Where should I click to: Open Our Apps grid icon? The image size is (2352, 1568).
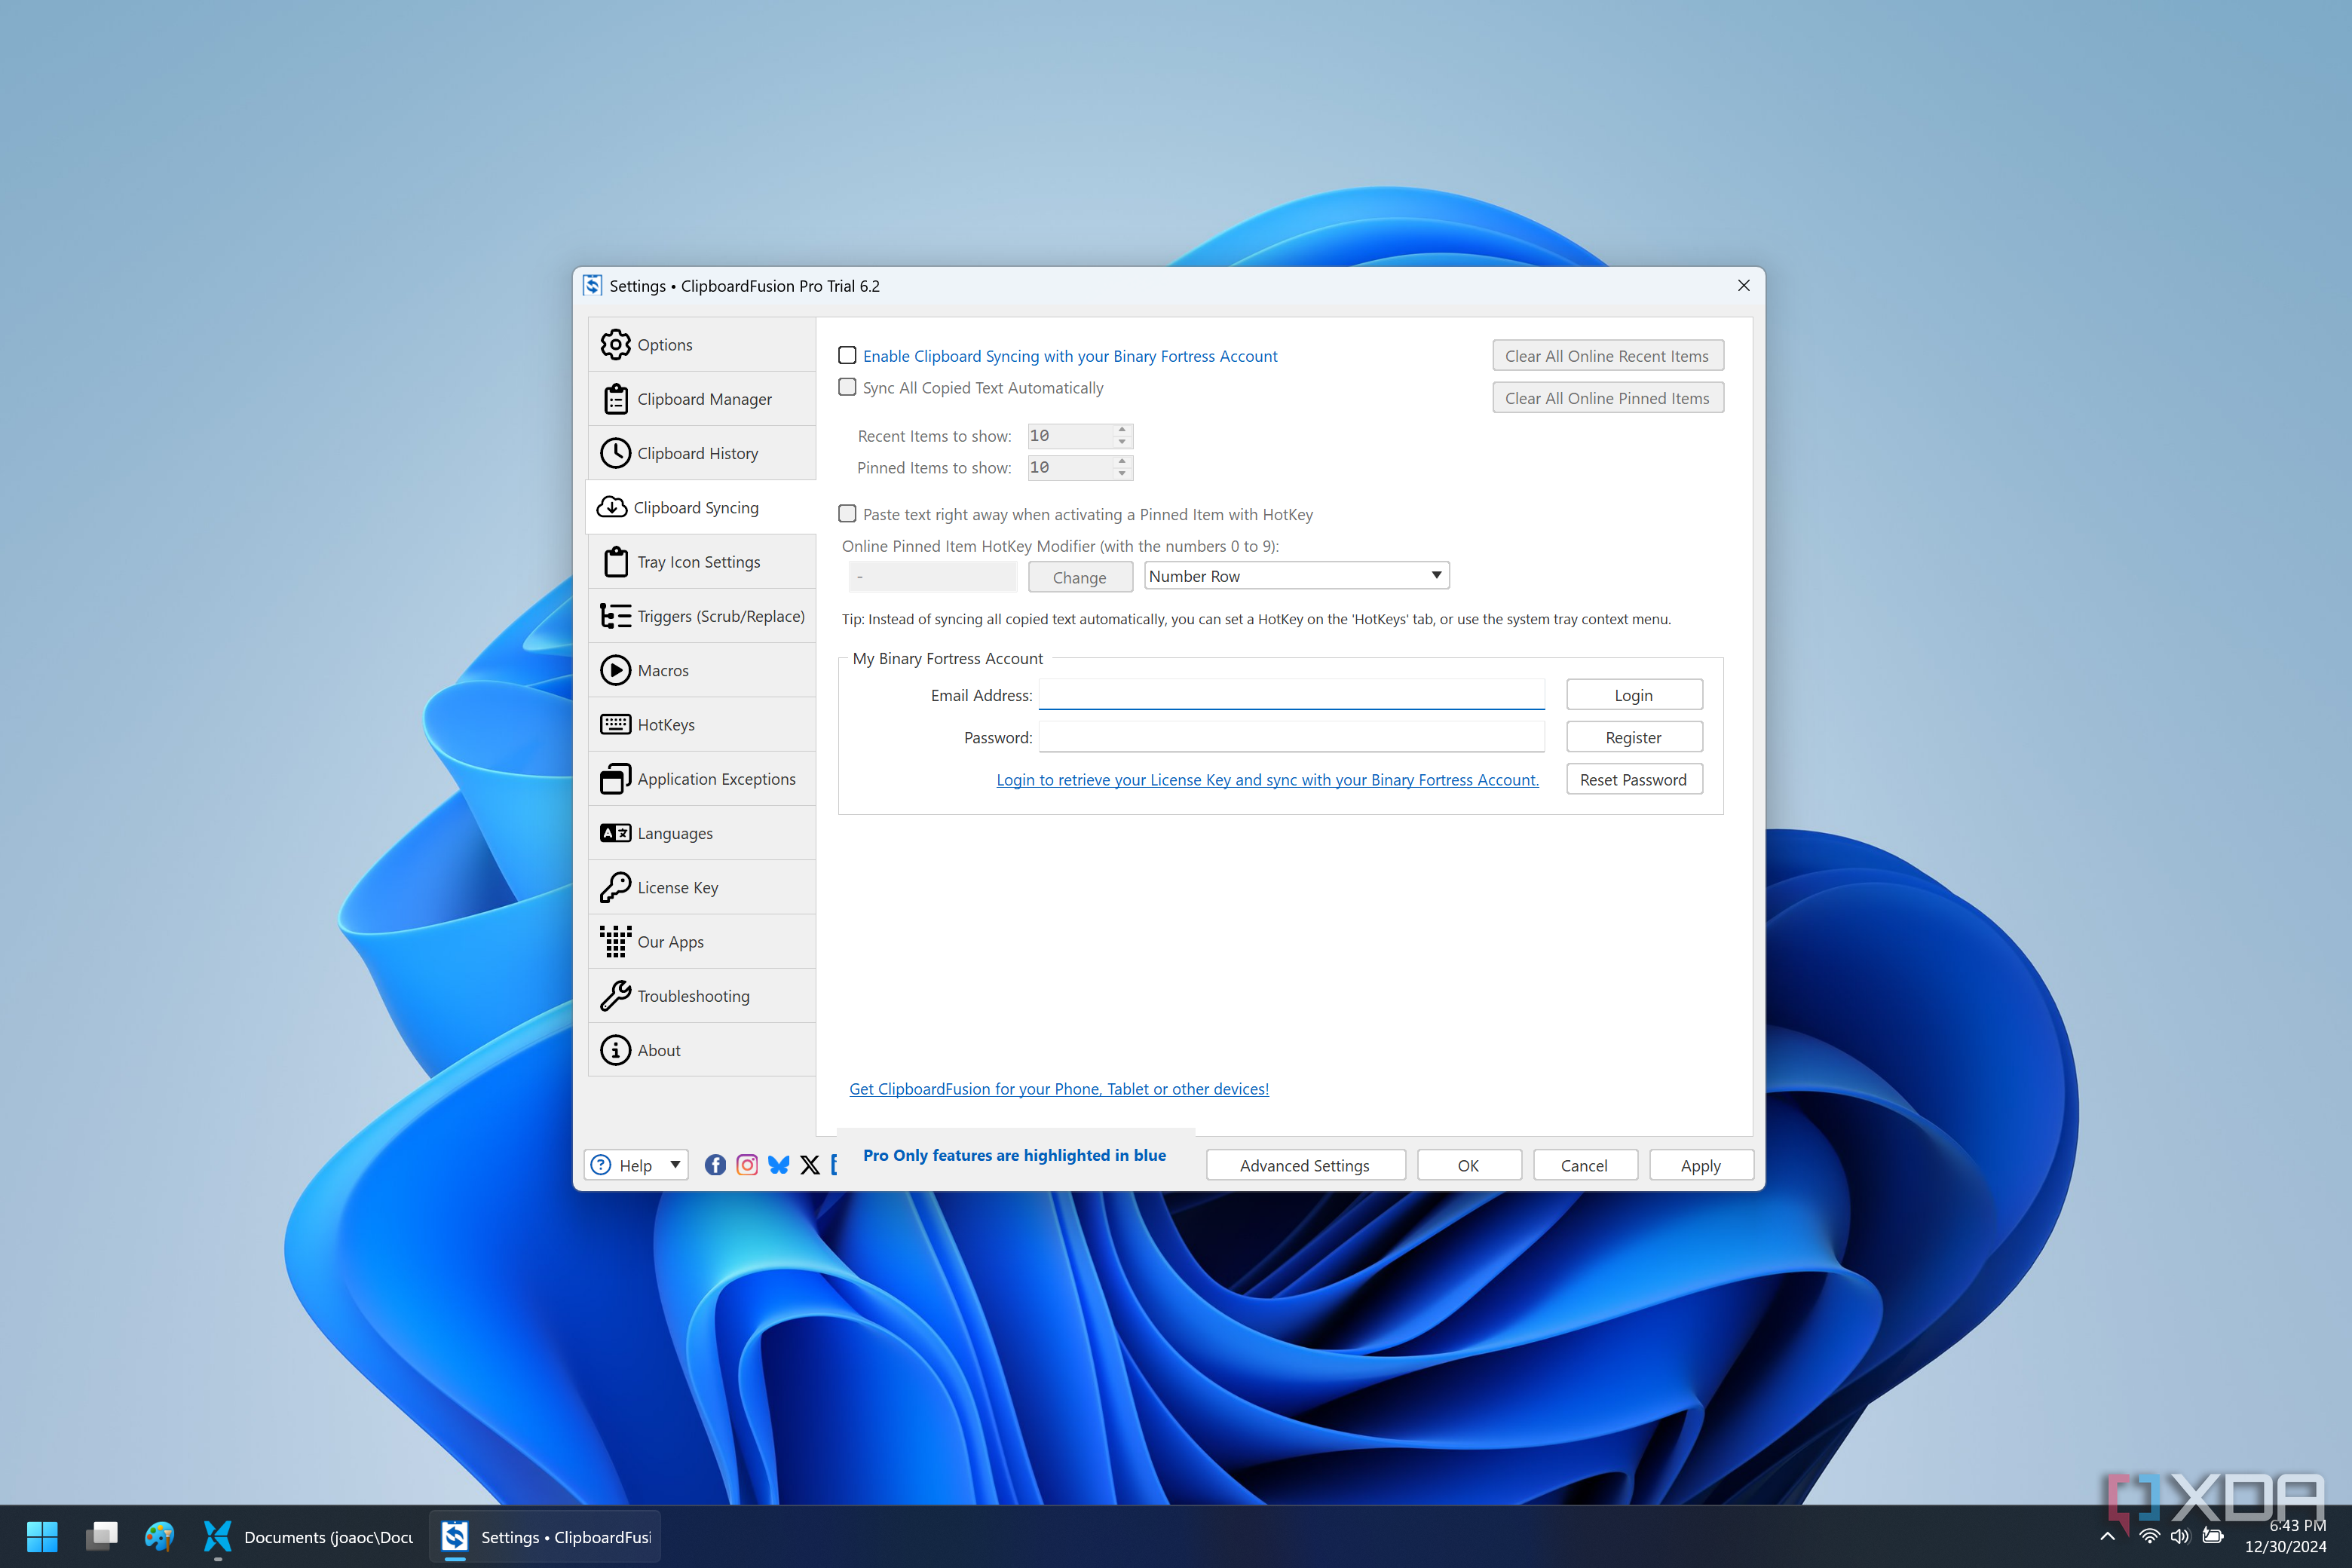click(615, 941)
